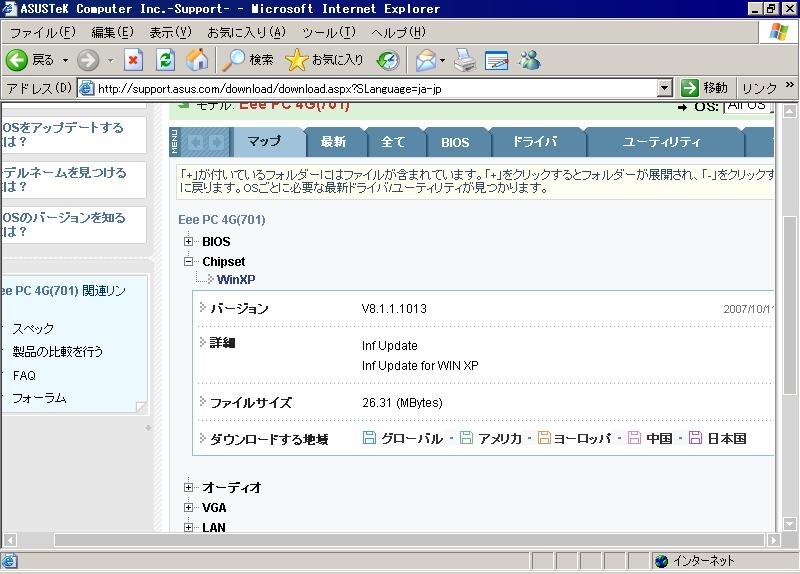Image resolution: width=800 pixels, height=574 pixels.
Task: Click the Edit page toolbar icon
Action: coord(496,60)
